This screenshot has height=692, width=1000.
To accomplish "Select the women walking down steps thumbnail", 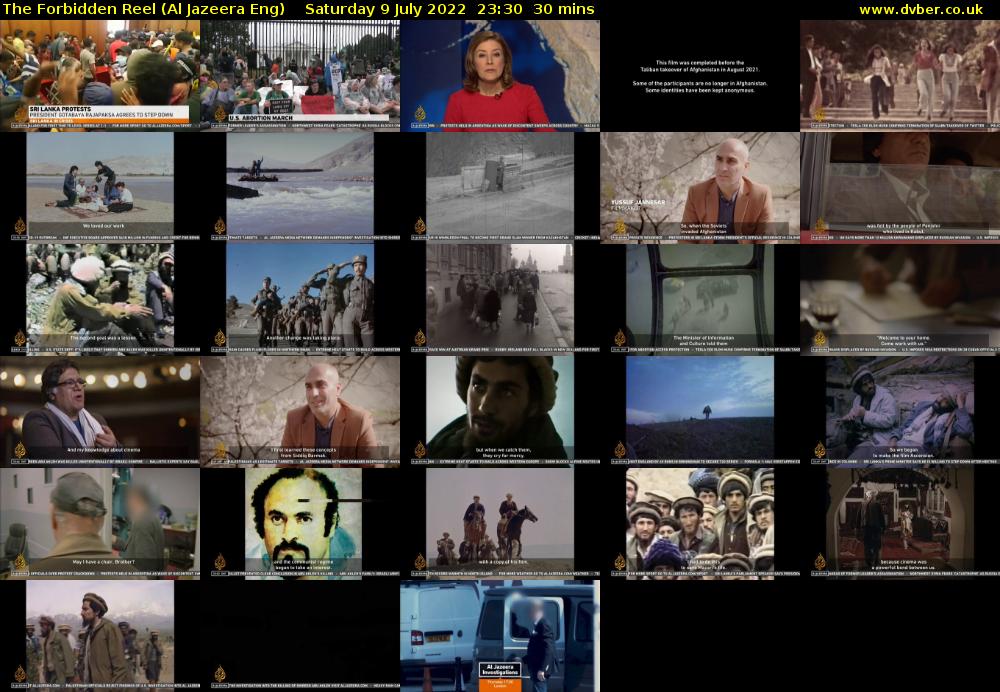I will (x=900, y=75).
